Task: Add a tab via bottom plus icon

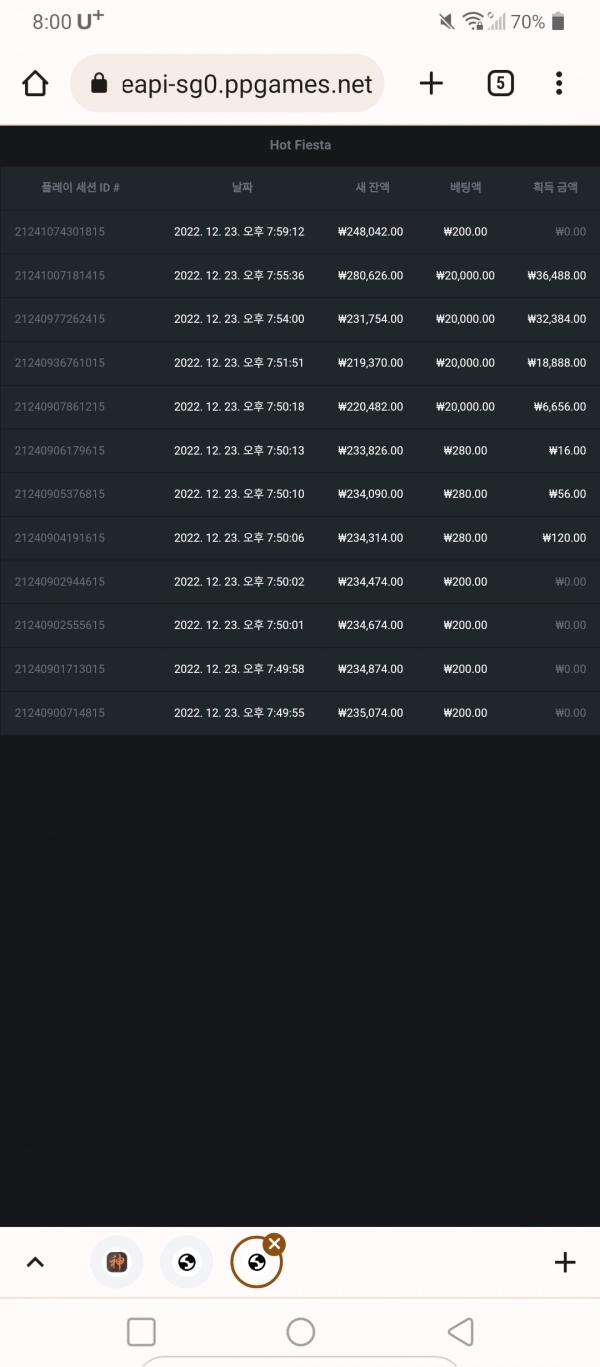Action: pyautogui.click(x=565, y=1262)
